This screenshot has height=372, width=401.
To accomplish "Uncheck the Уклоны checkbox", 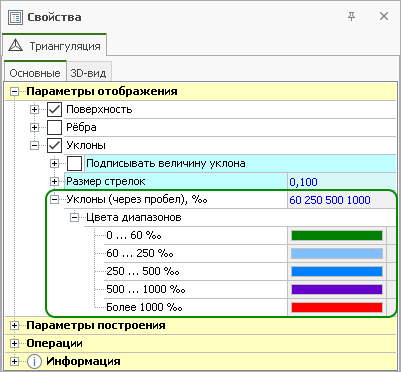I will pos(54,145).
